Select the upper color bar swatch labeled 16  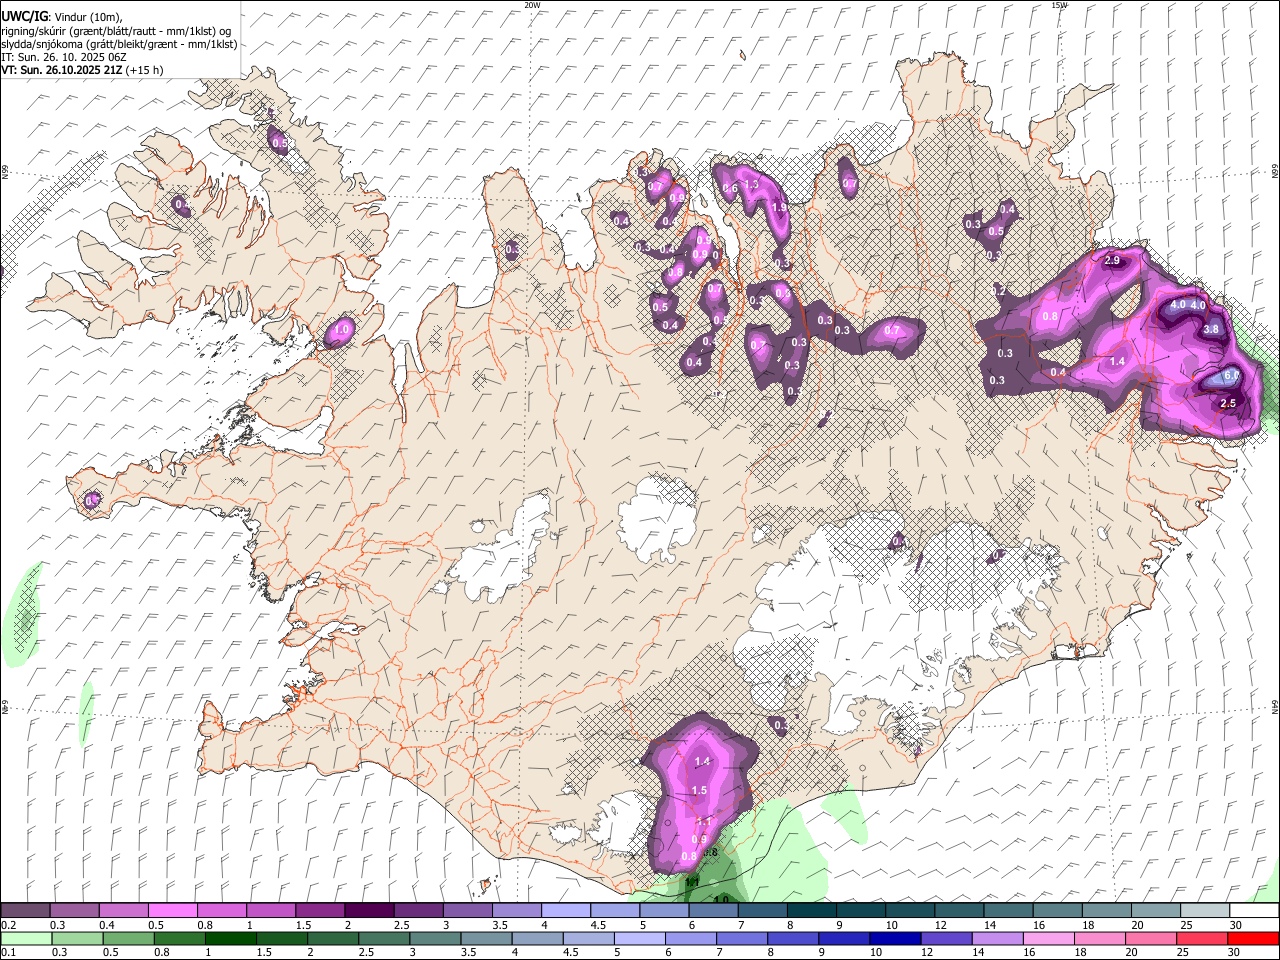click(x=1057, y=910)
